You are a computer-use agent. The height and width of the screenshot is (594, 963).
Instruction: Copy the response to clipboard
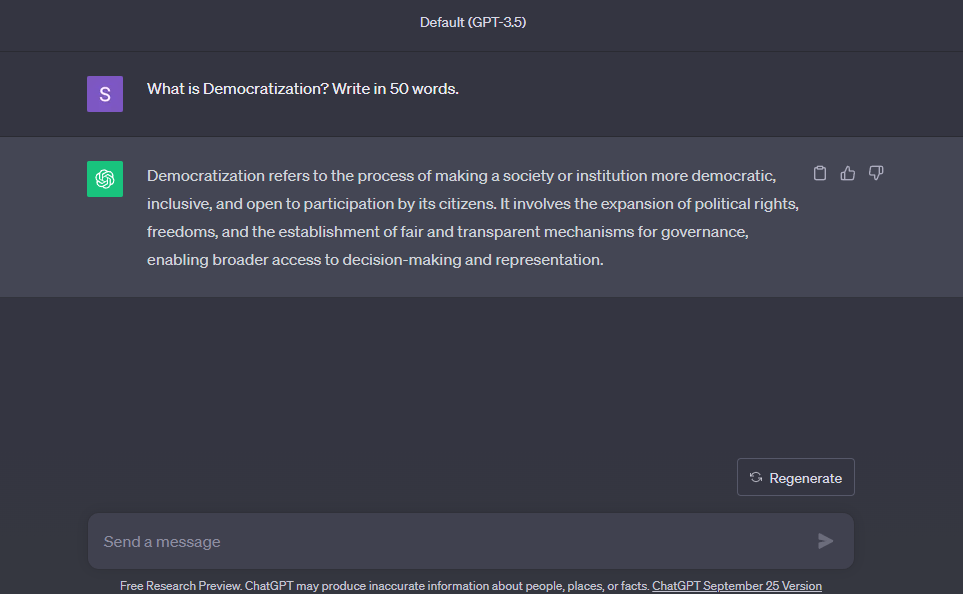pyautogui.click(x=819, y=173)
